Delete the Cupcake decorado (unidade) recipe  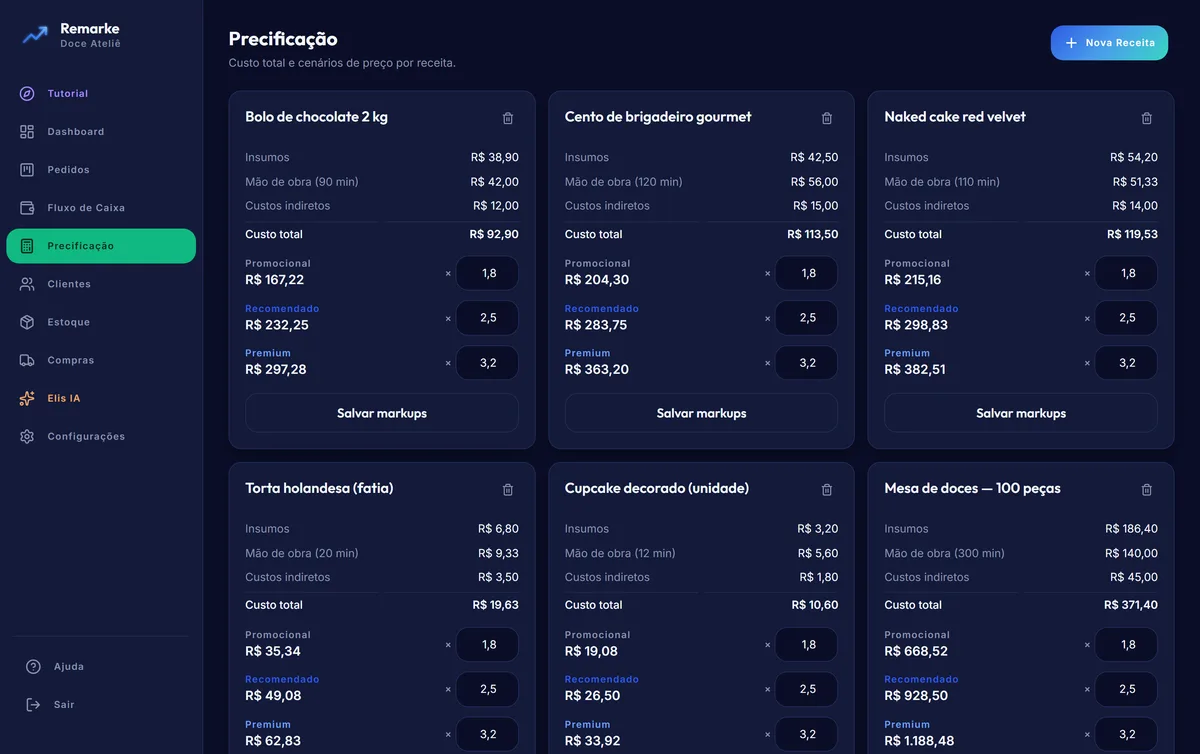click(x=827, y=490)
